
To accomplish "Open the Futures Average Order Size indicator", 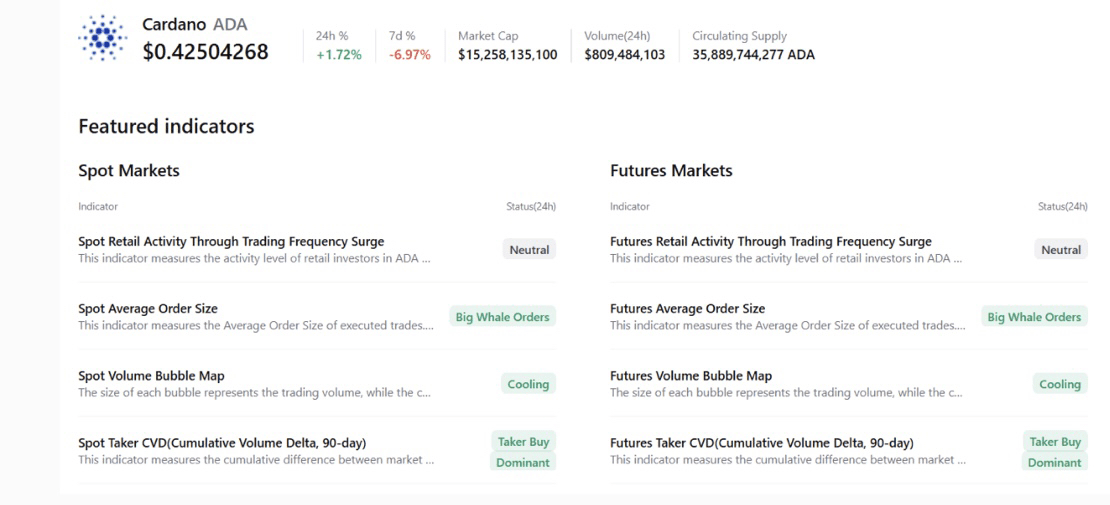I will pyautogui.click(x=687, y=309).
